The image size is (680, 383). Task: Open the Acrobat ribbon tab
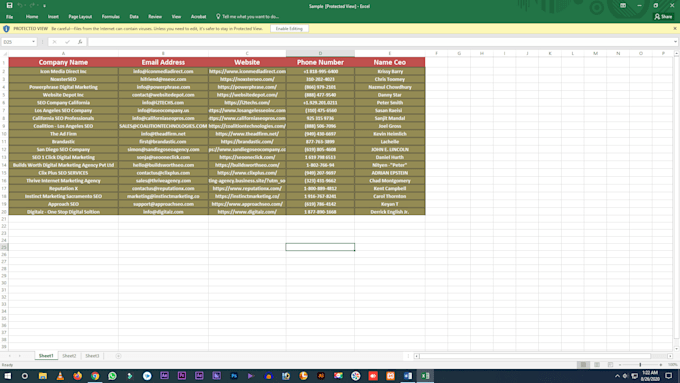coord(198,16)
